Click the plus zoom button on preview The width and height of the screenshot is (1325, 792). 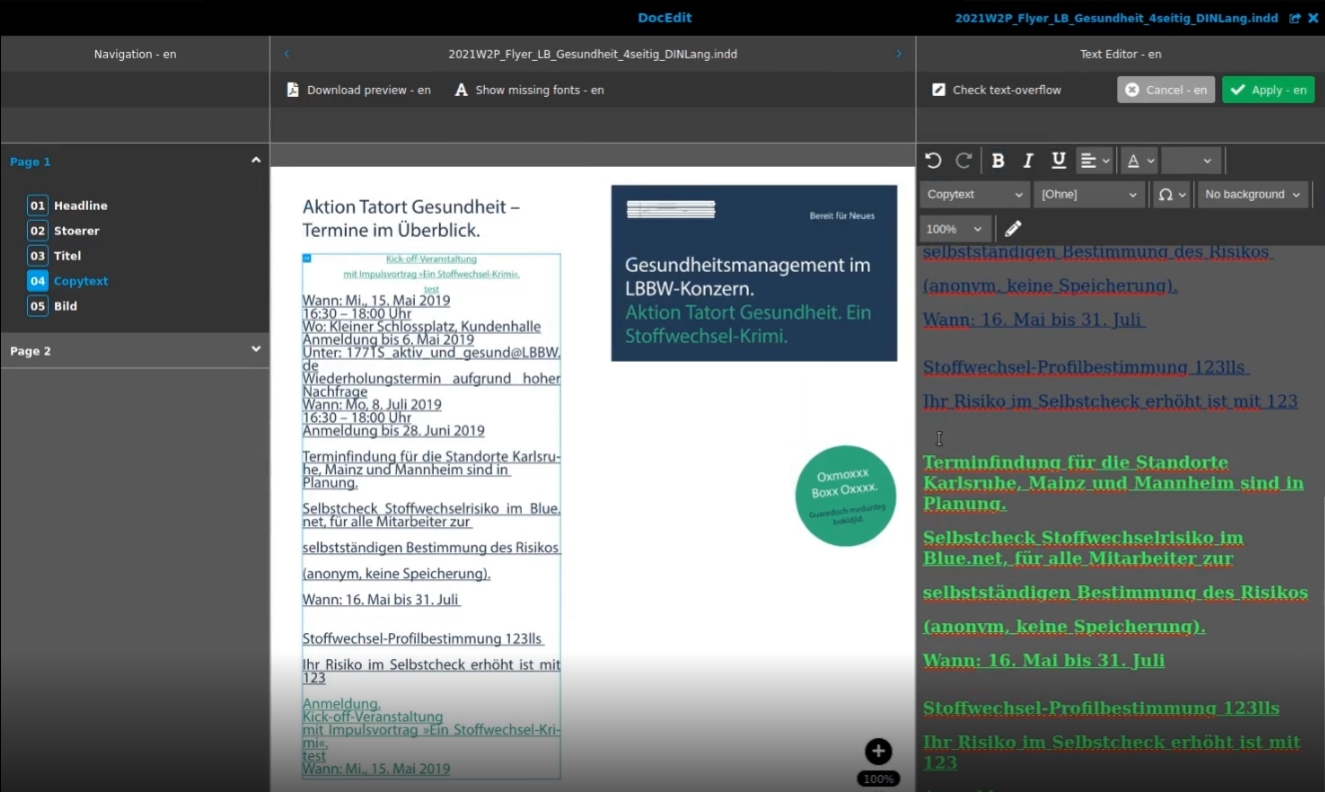tap(878, 752)
